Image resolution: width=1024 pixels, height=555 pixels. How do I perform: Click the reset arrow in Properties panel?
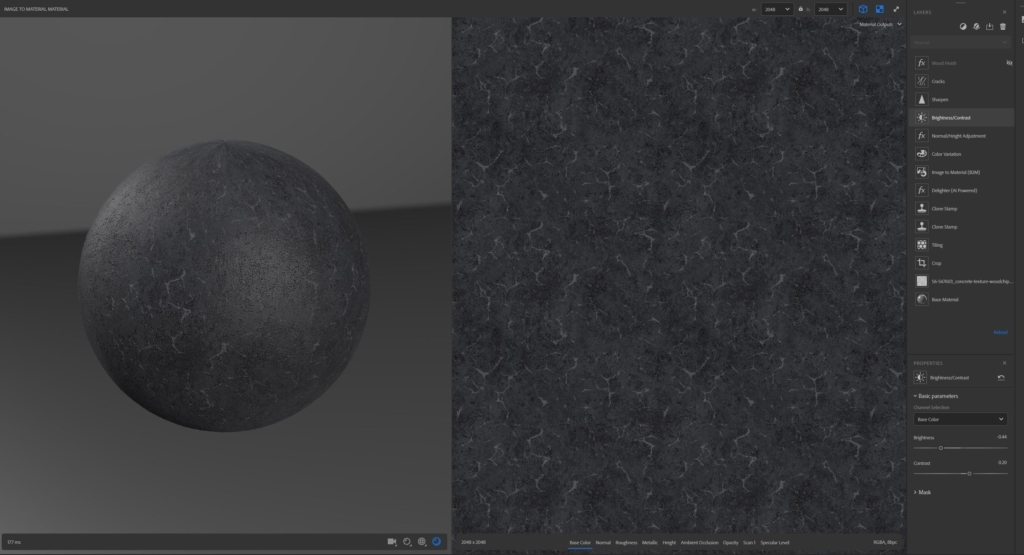tap(1001, 377)
